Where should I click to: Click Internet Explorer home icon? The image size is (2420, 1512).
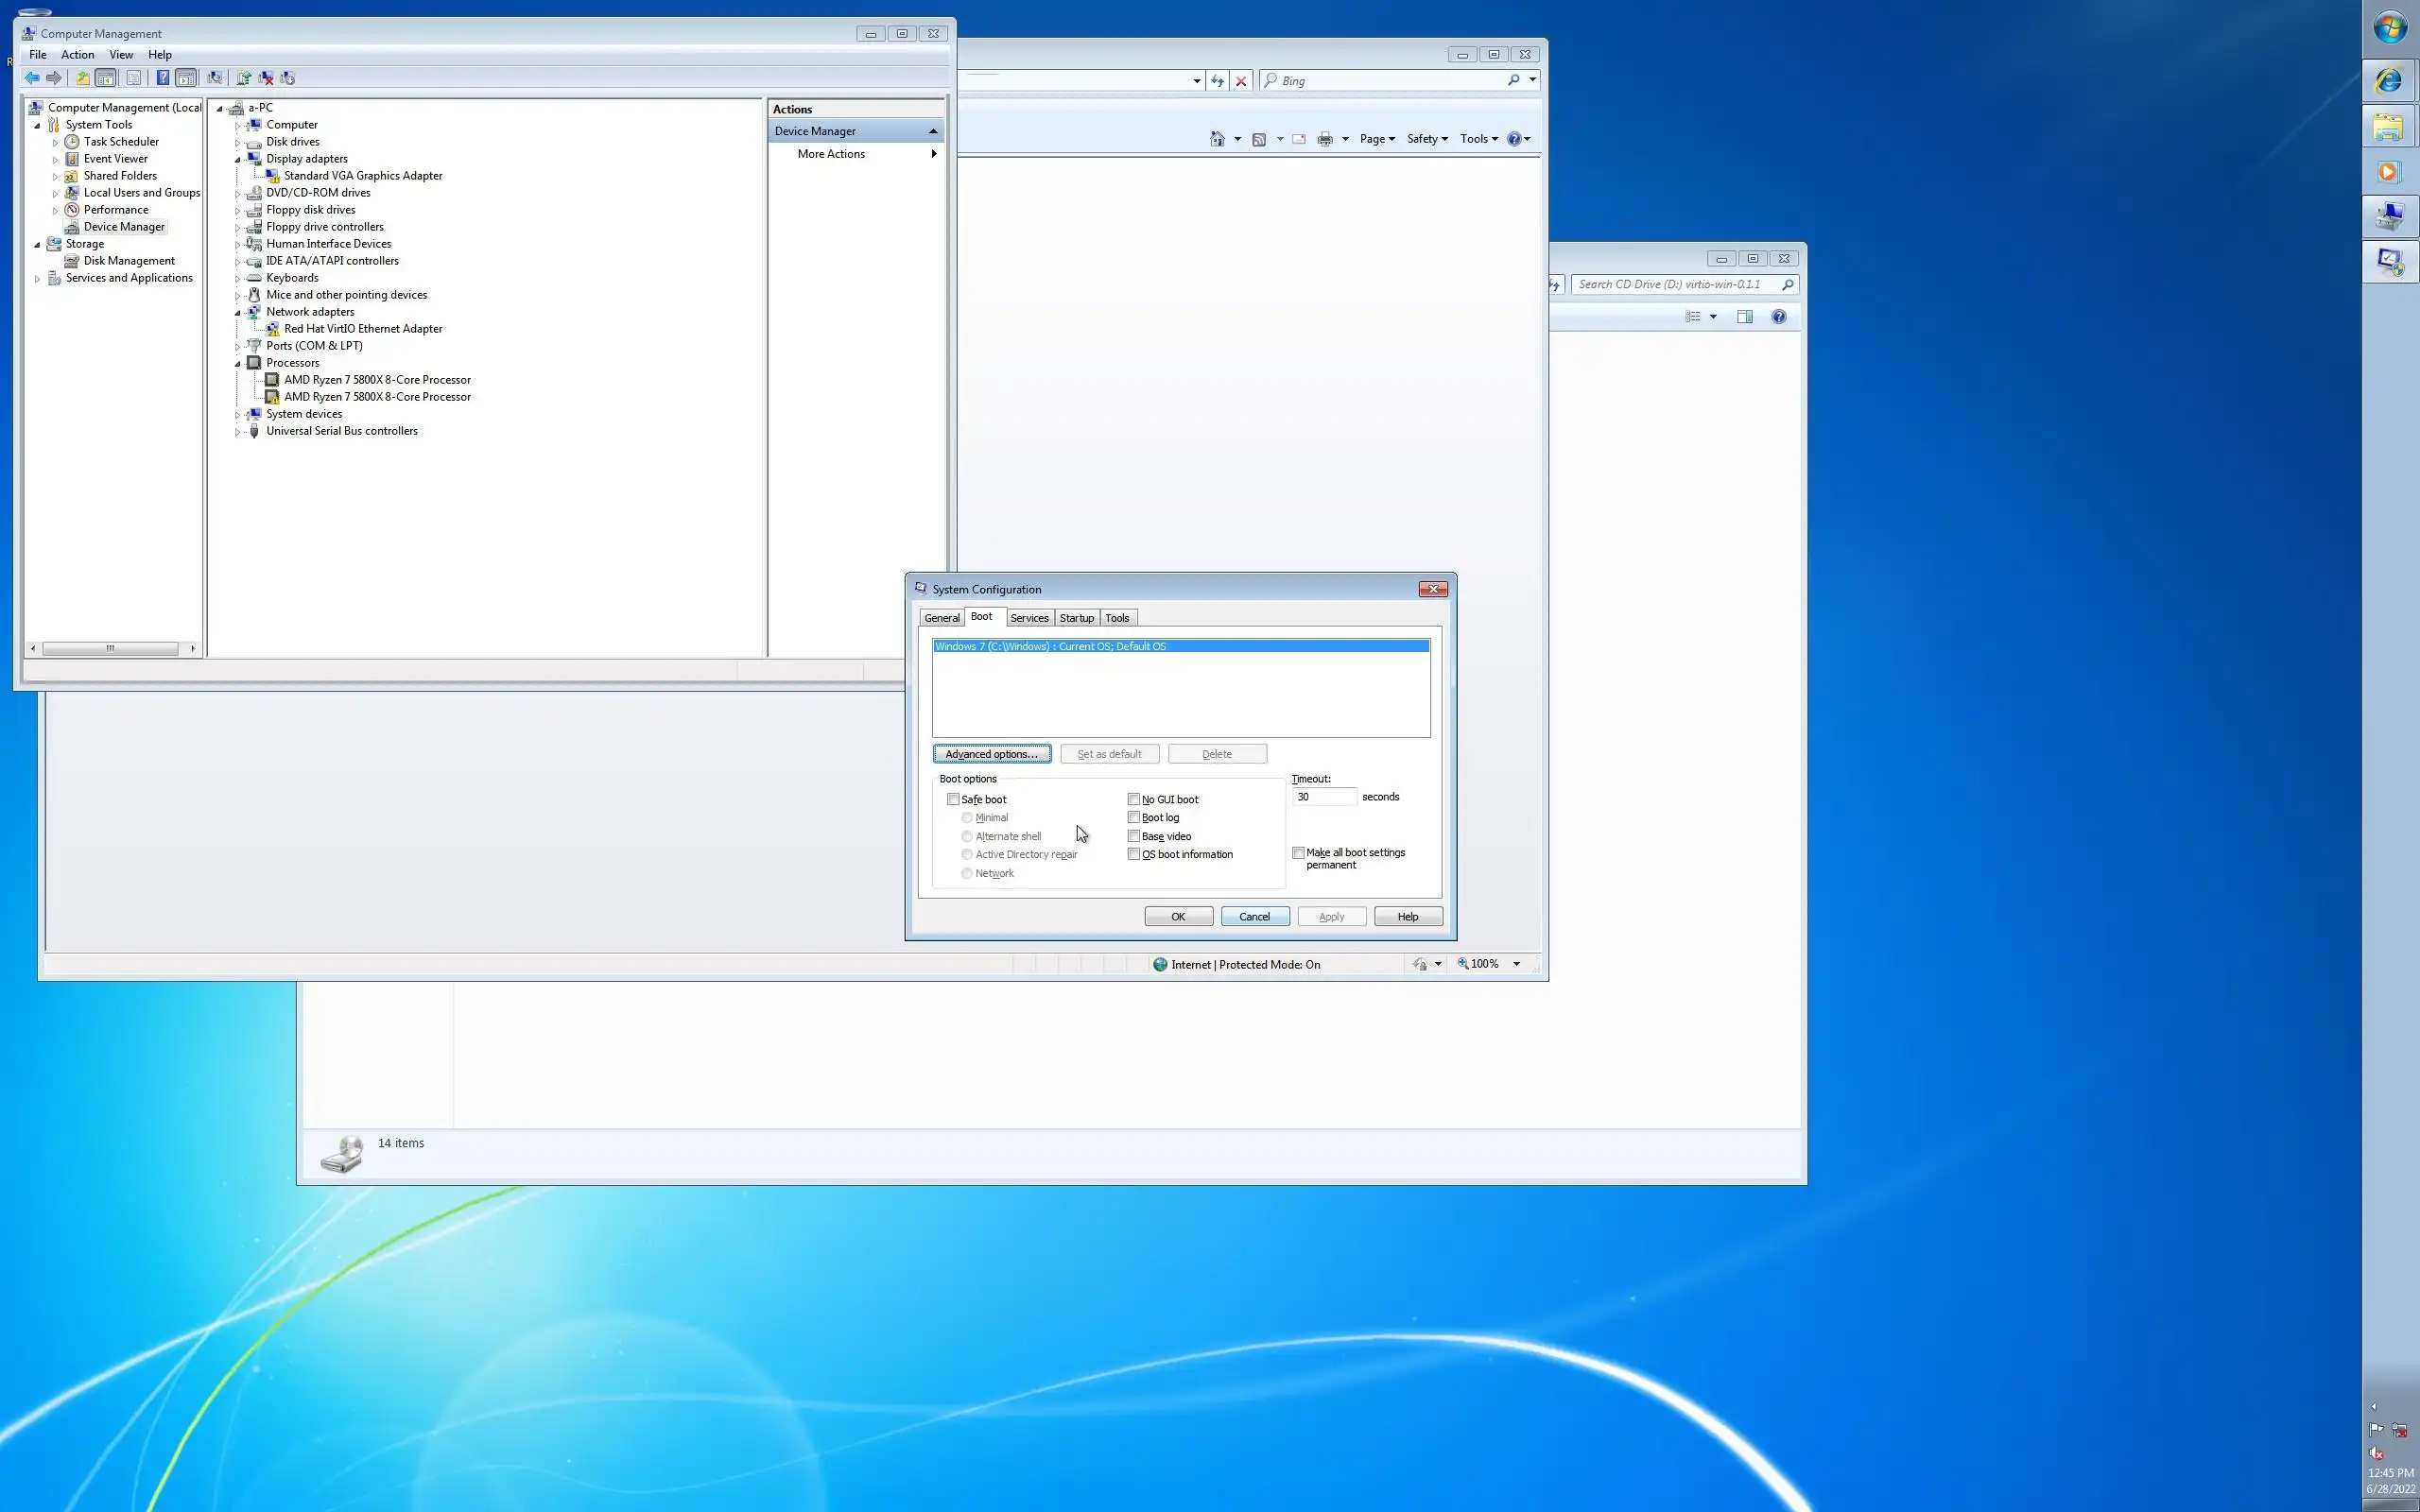(1217, 139)
